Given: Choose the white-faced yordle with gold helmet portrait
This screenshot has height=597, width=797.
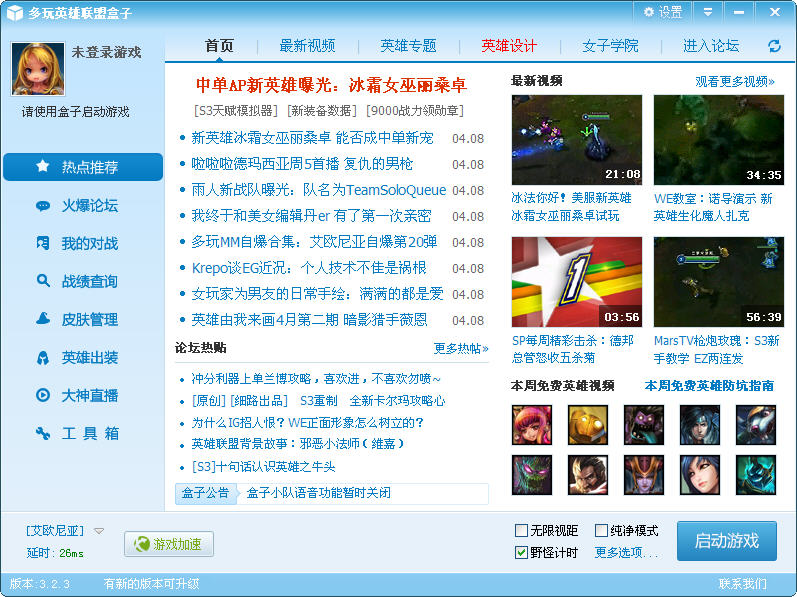Looking at the screenshot, I should 756,425.
